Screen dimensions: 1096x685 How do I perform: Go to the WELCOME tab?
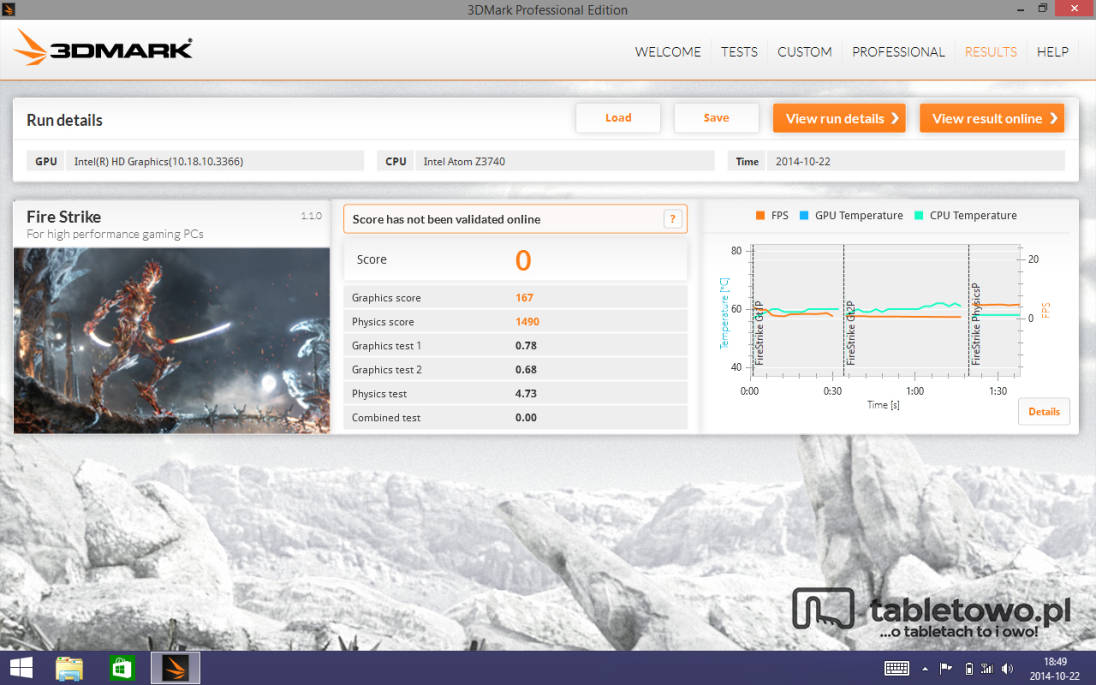tap(668, 52)
